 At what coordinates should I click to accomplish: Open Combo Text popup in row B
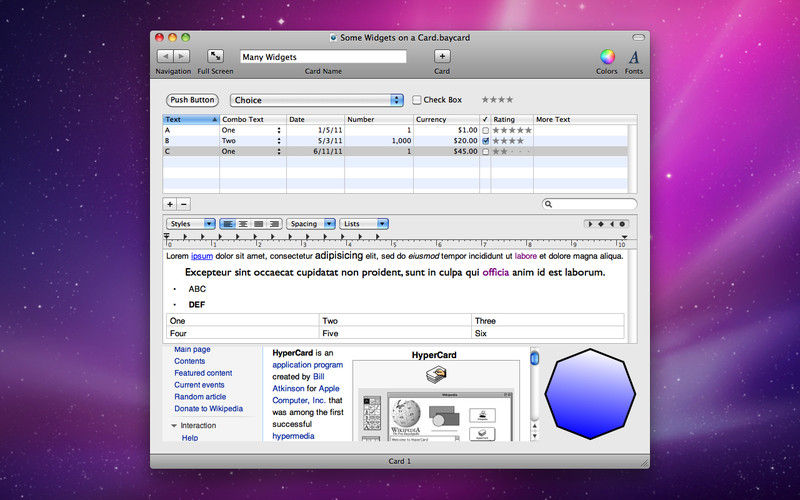coord(279,141)
